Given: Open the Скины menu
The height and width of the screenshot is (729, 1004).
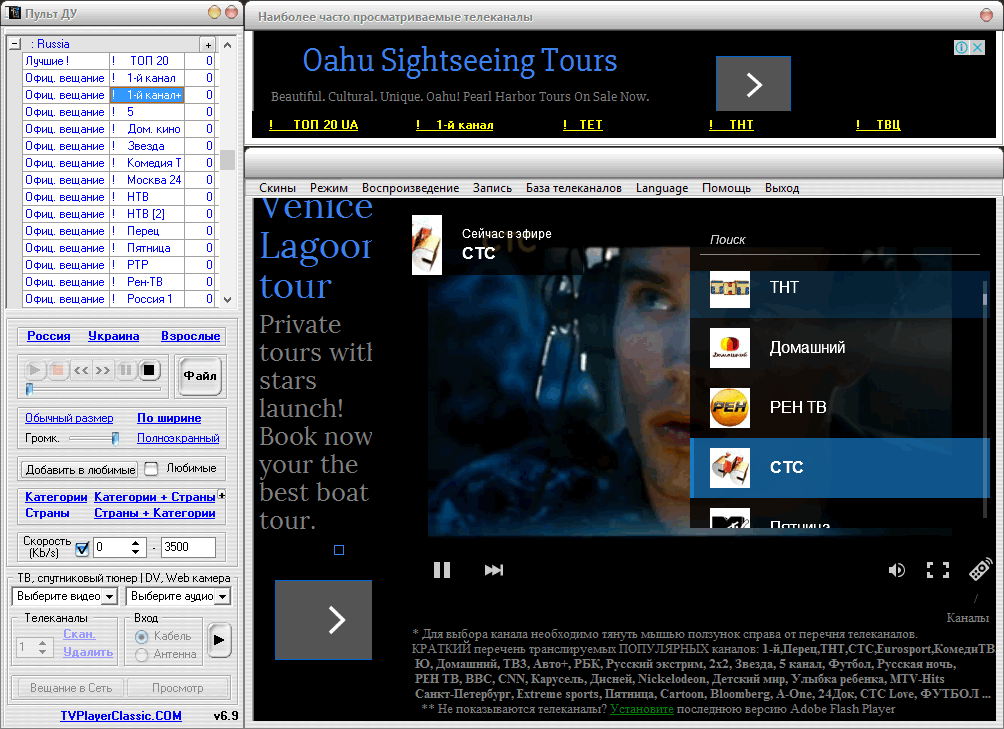Looking at the screenshot, I should coord(277,188).
